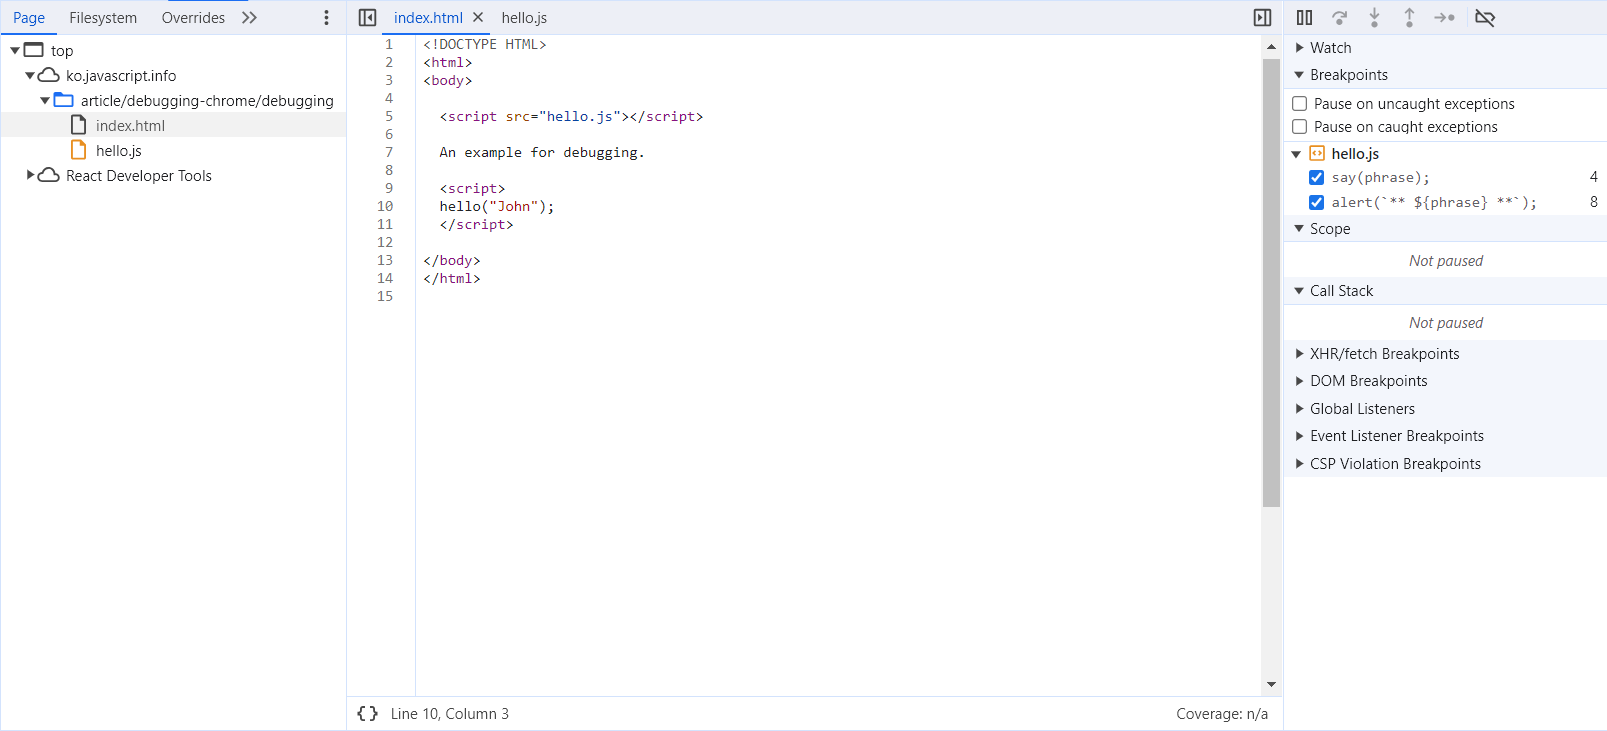
Task: Hide the navigator sidebar icon
Action: [x=367, y=18]
